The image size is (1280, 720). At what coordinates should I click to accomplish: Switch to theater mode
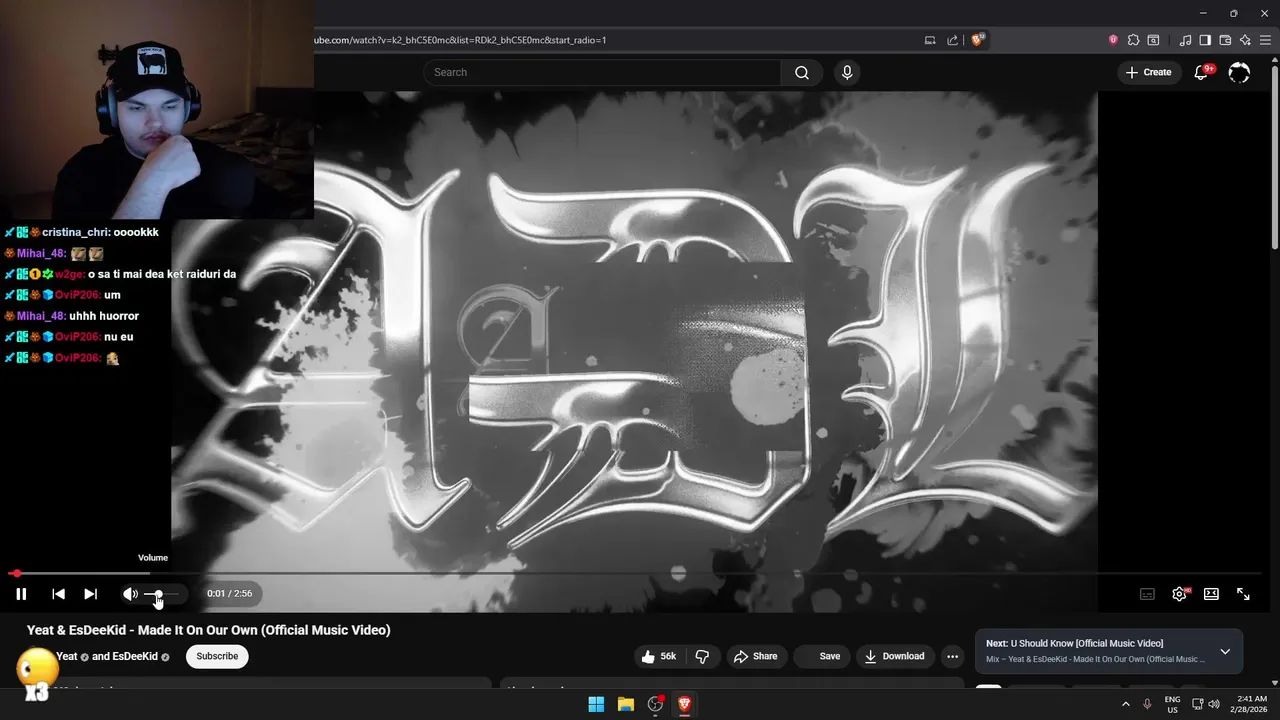[1211, 594]
